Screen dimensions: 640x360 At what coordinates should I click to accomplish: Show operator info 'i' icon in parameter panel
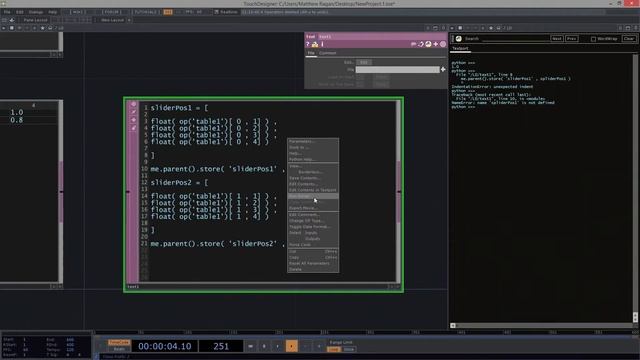coord(322,44)
